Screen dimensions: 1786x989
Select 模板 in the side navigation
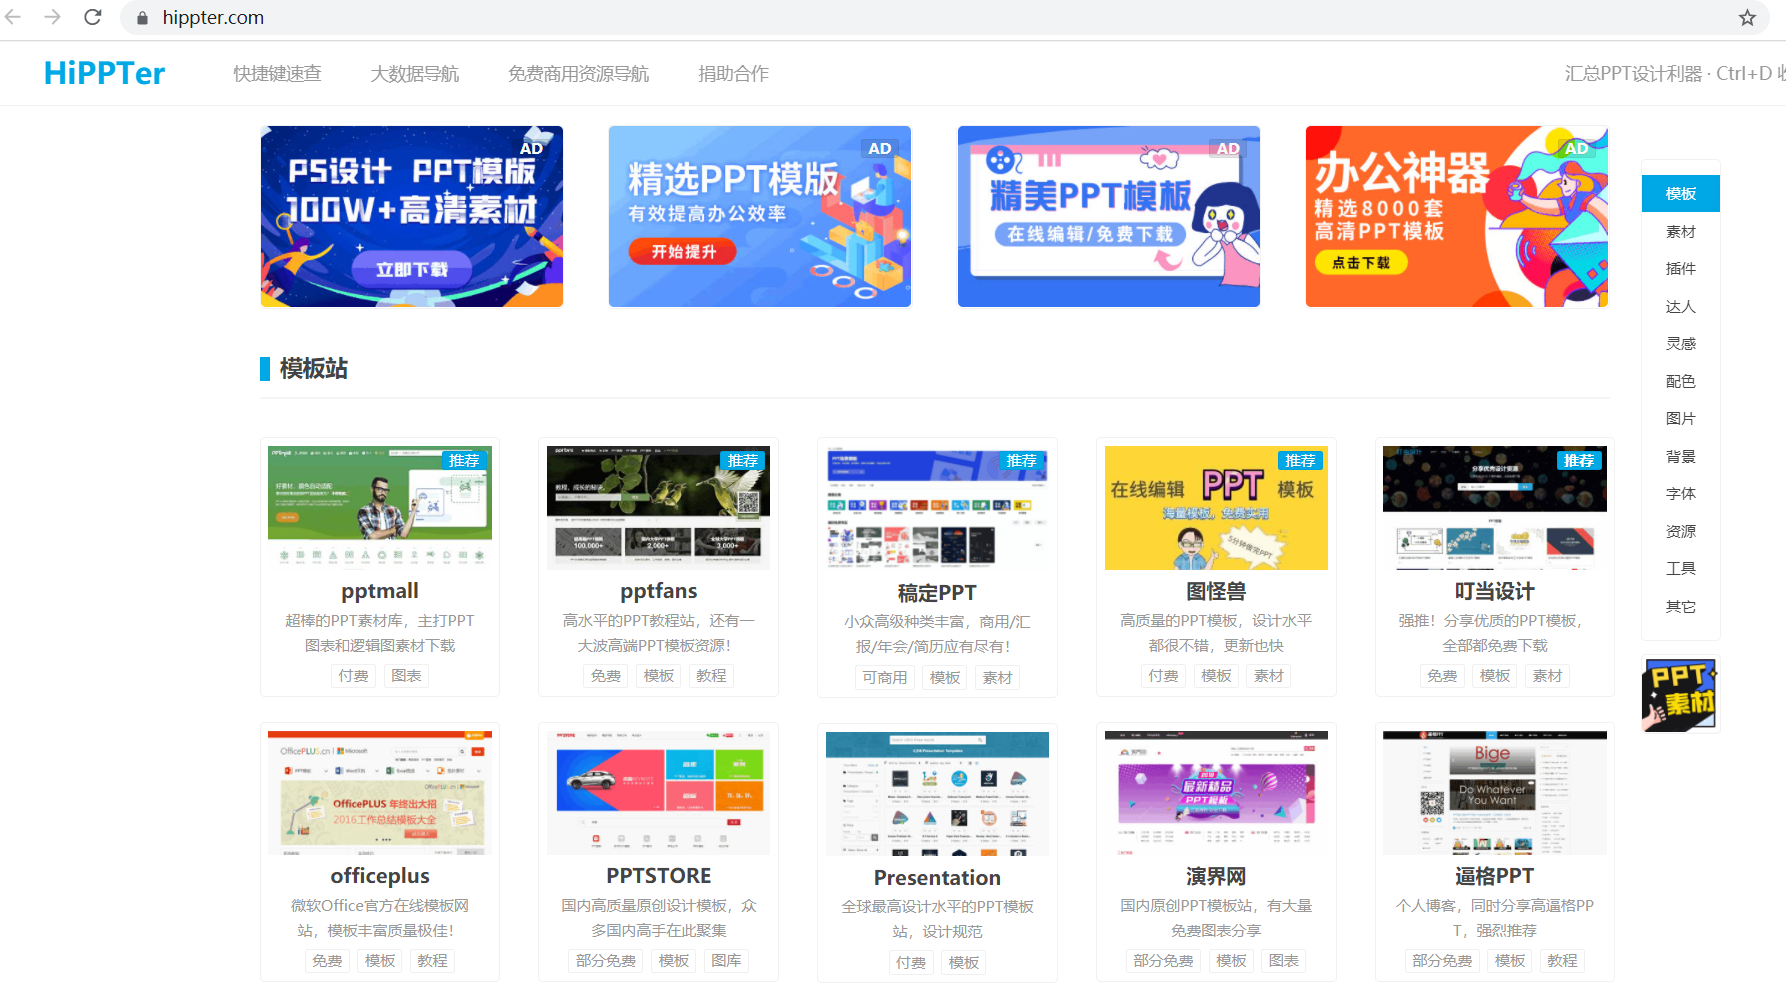click(1681, 193)
